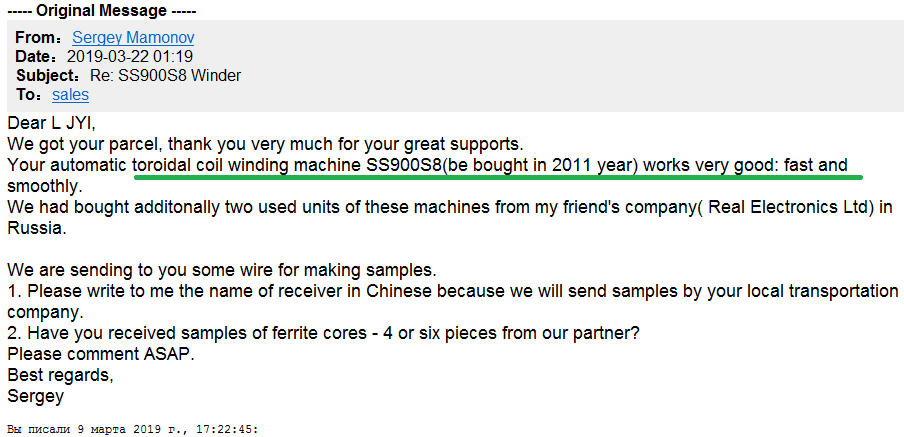Click the Russian quoted date line
Image resolution: width=904 pixels, height=437 pixels.
[x=133, y=430]
